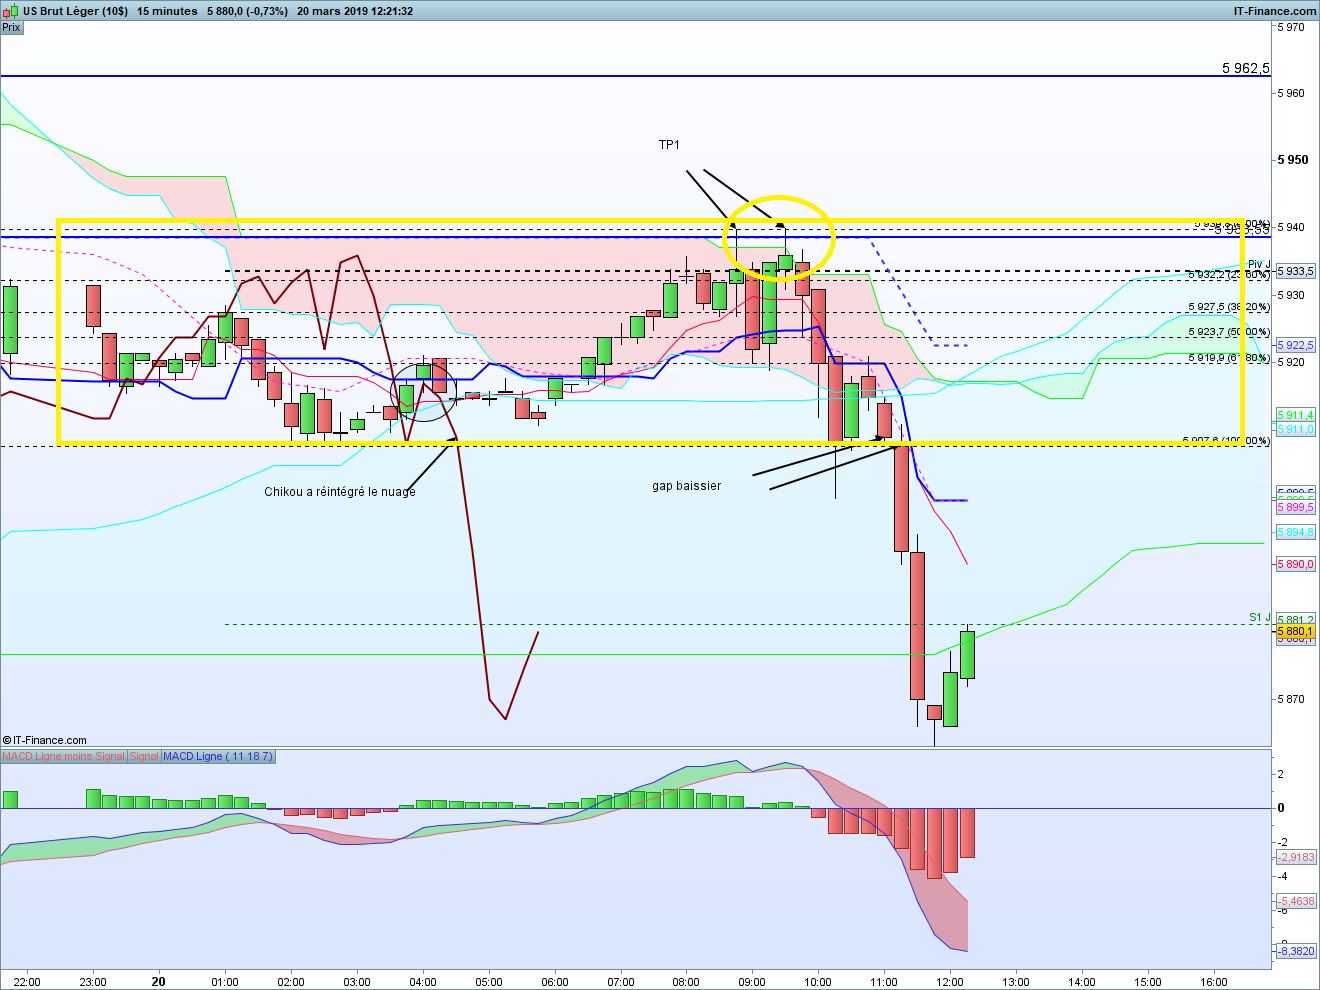
Task: Click the bold 5 950 price axis label
Action: click(1293, 160)
